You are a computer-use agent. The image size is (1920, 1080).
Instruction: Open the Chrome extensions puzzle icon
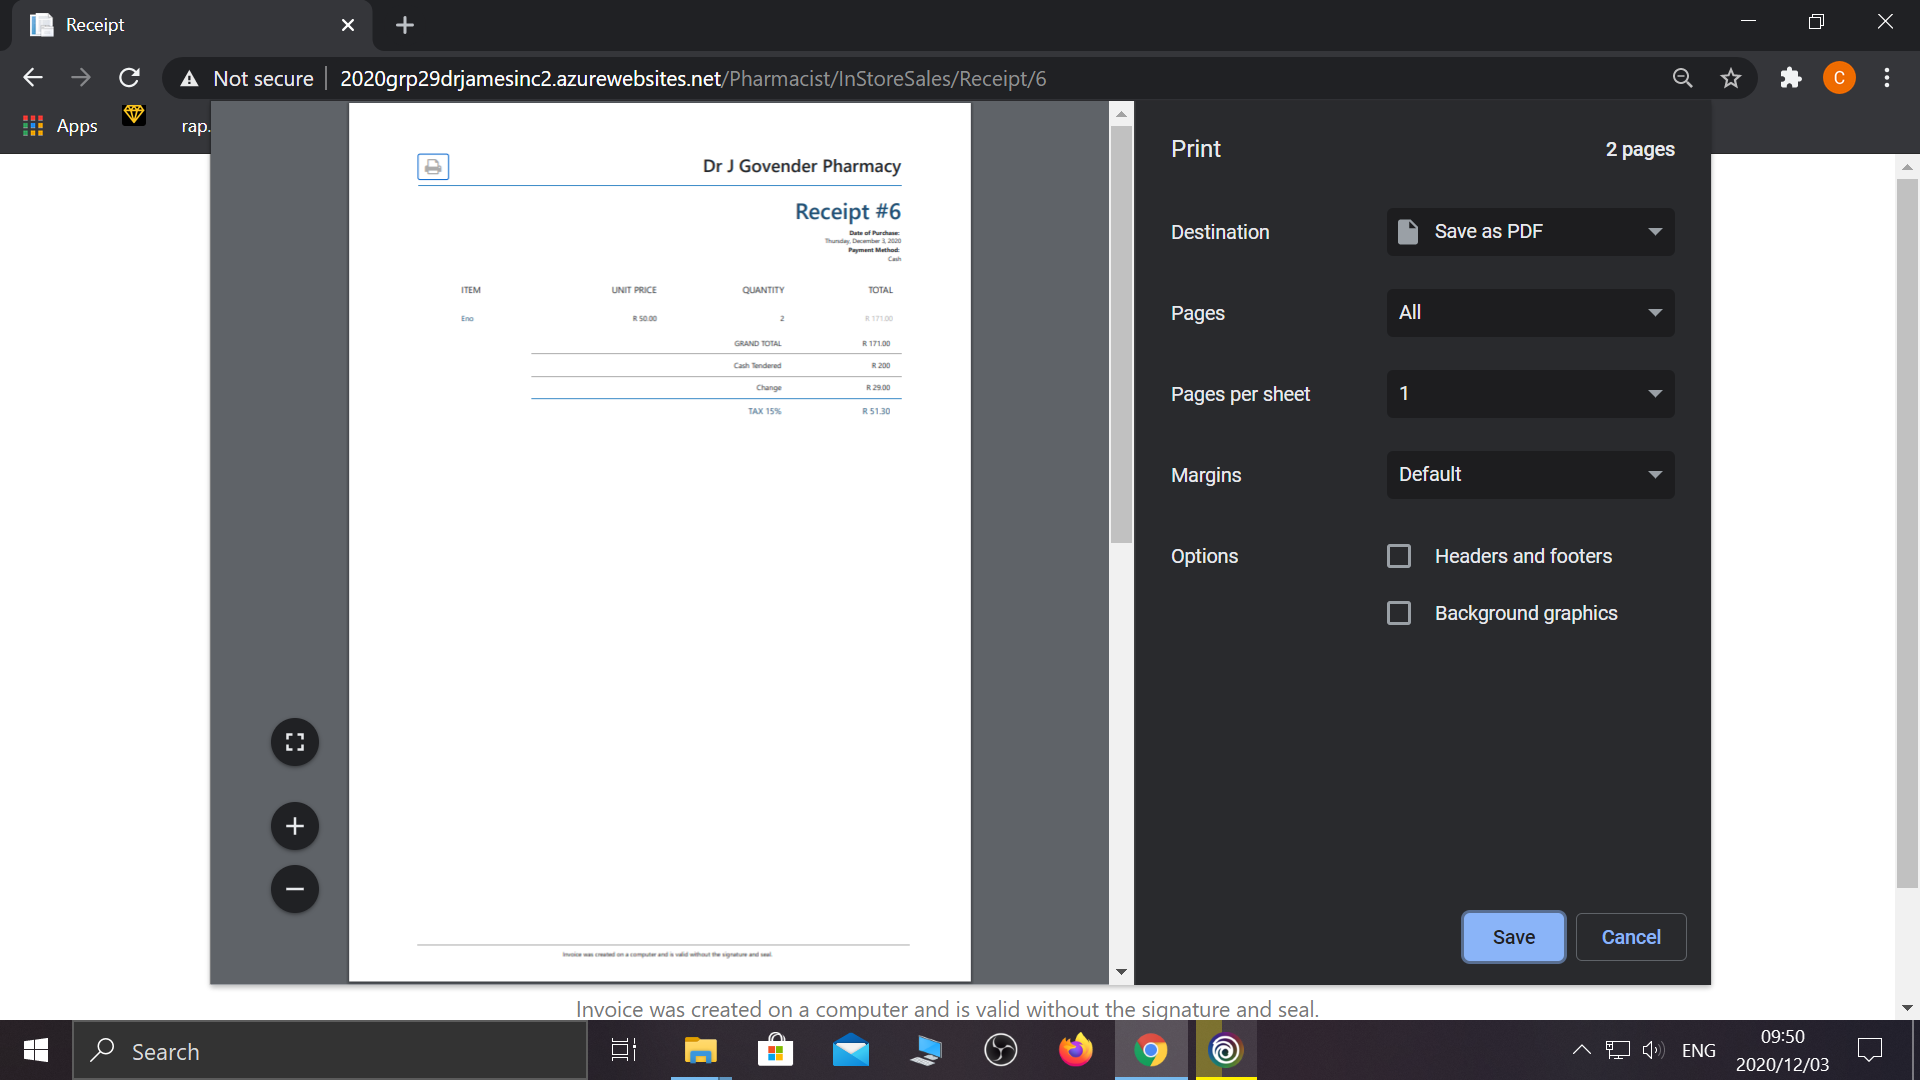[x=1790, y=78]
